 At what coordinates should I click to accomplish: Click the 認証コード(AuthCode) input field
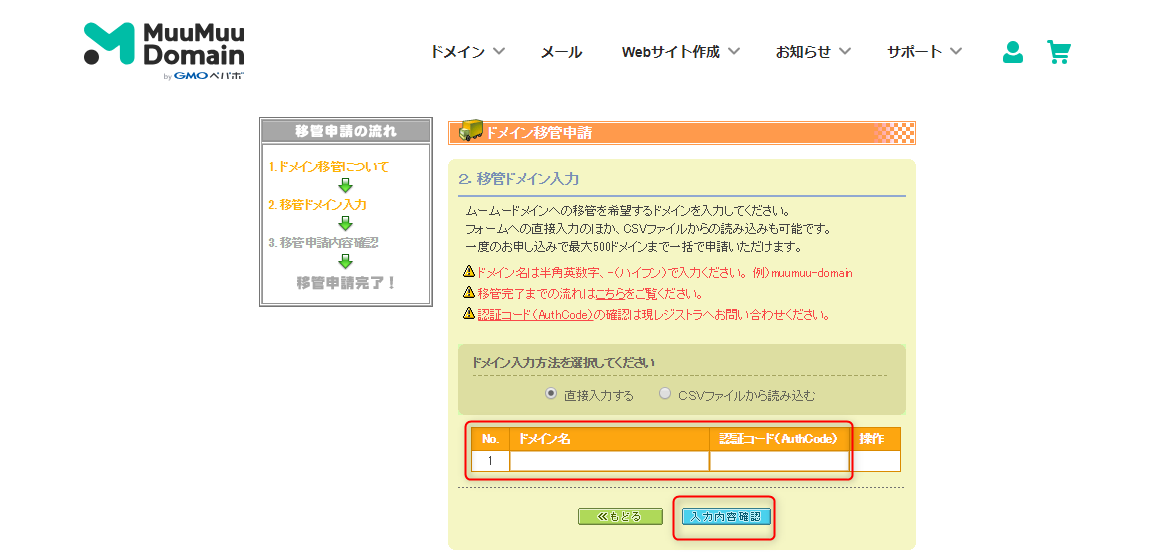(x=779, y=461)
